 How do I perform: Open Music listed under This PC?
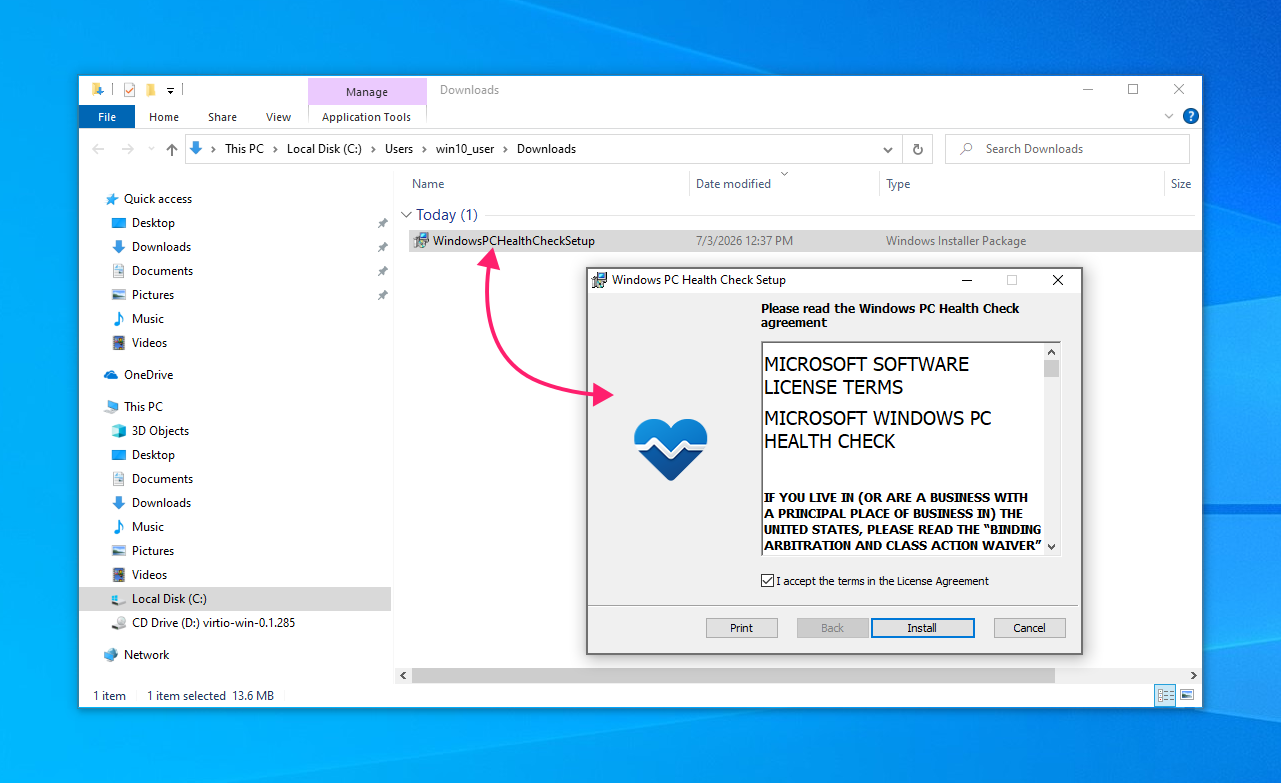(147, 527)
